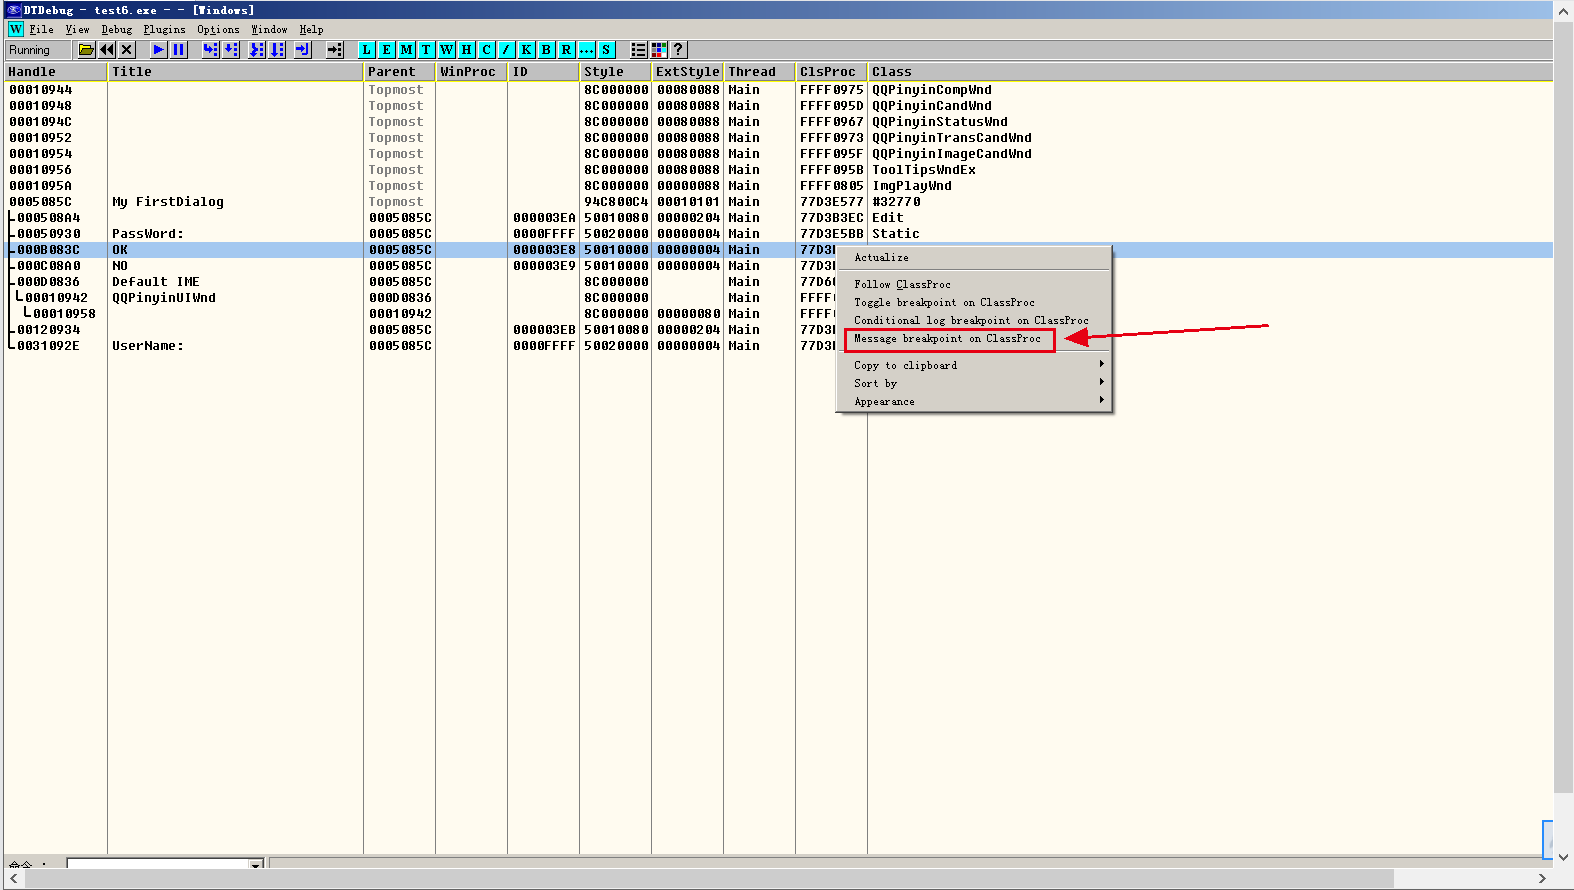Select Conditional log breakpoint on ClassProc
The image size is (1574, 890).
coord(974,321)
